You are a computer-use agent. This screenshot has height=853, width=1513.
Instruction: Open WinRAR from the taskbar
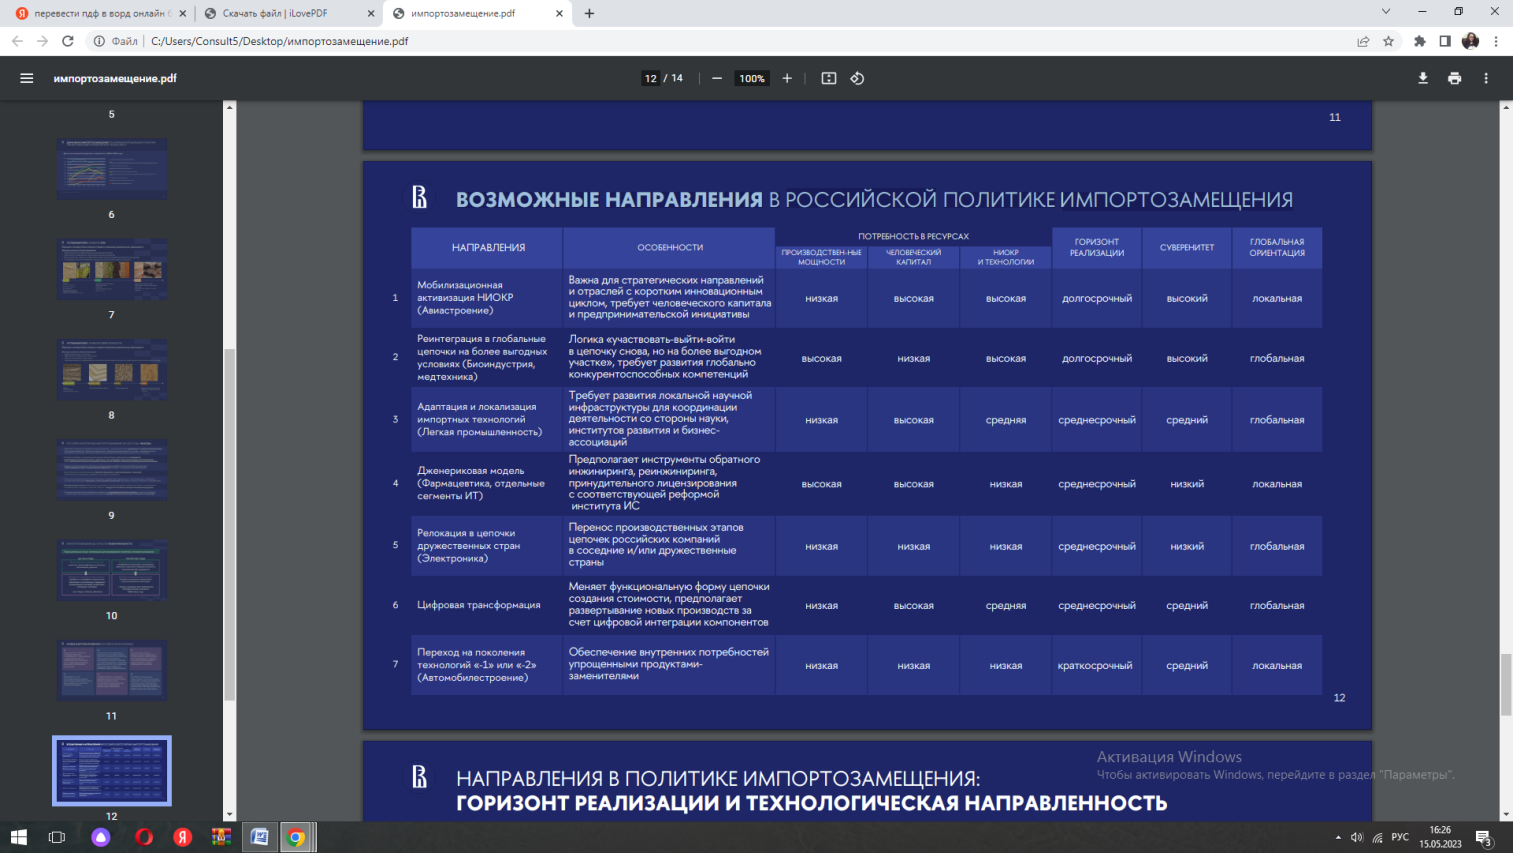pos(221,837)
